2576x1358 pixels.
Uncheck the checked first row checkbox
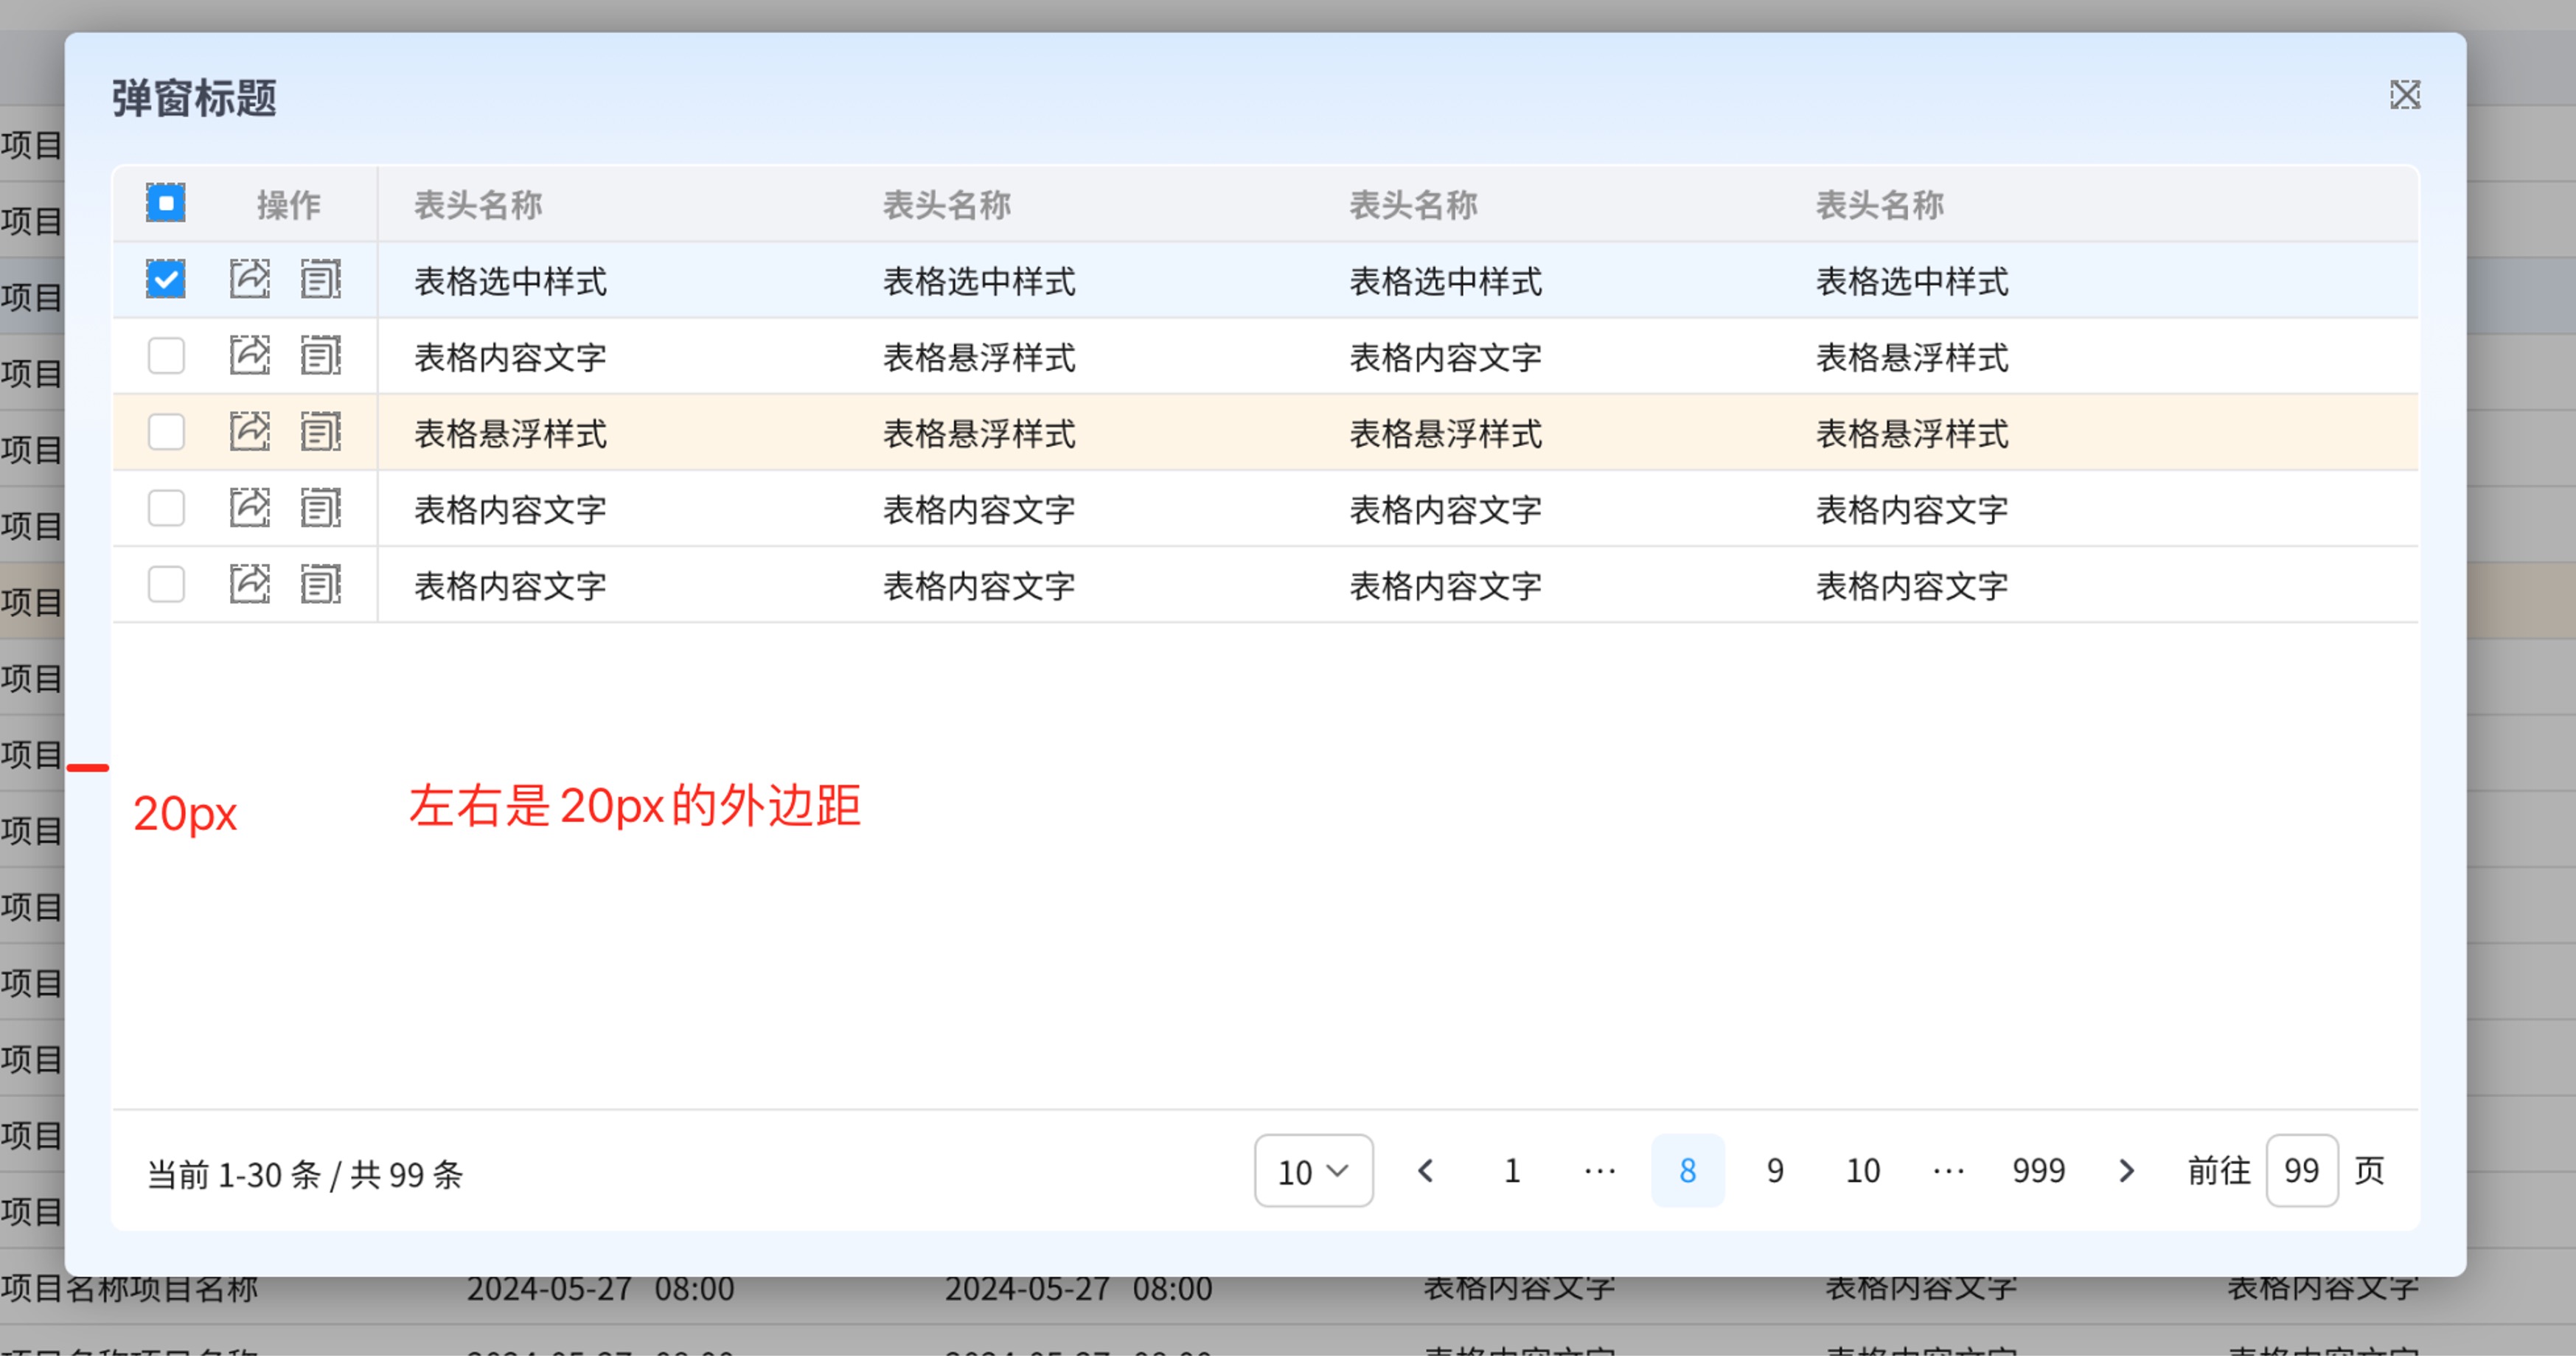[166, 279]
